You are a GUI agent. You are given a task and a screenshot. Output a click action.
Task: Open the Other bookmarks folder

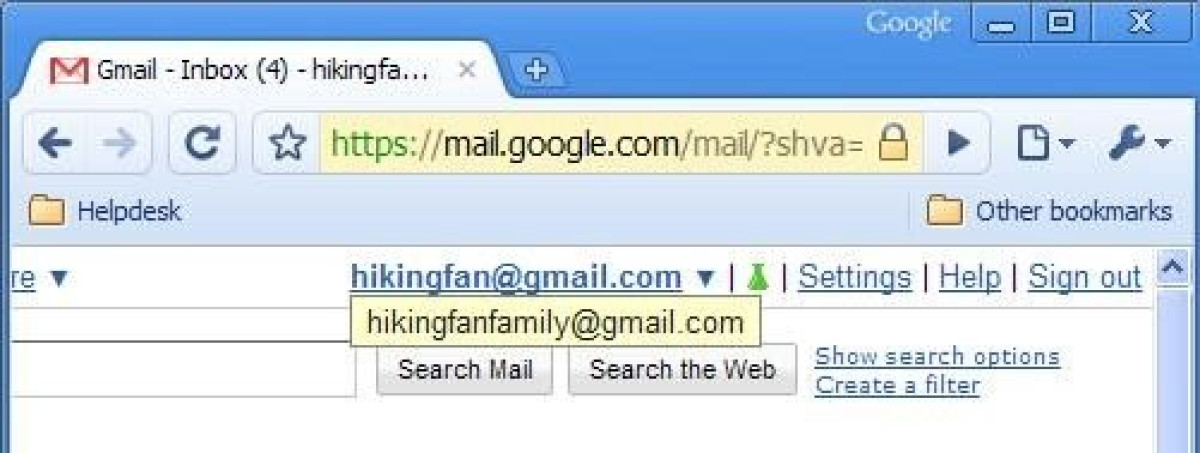pyautogui.click(x=1048, y=211)
